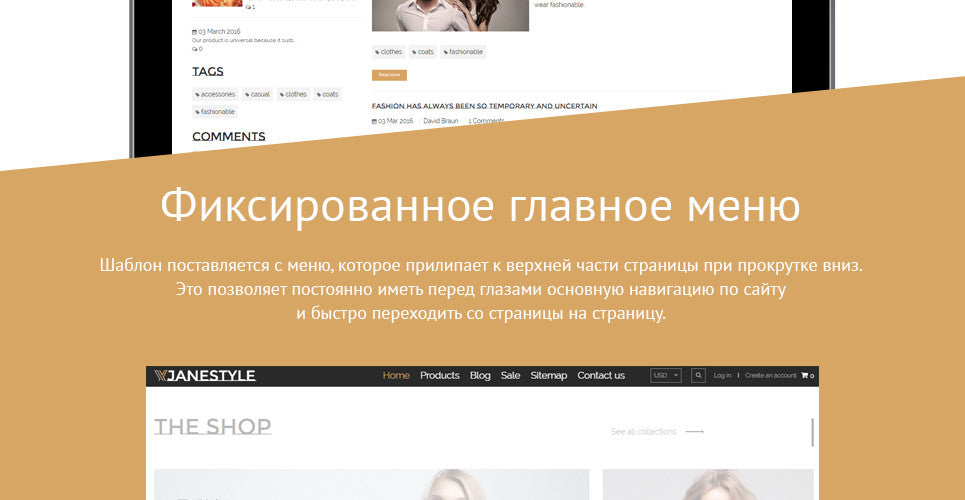
Task: Click the Log in link
Action: click(722, 375)
